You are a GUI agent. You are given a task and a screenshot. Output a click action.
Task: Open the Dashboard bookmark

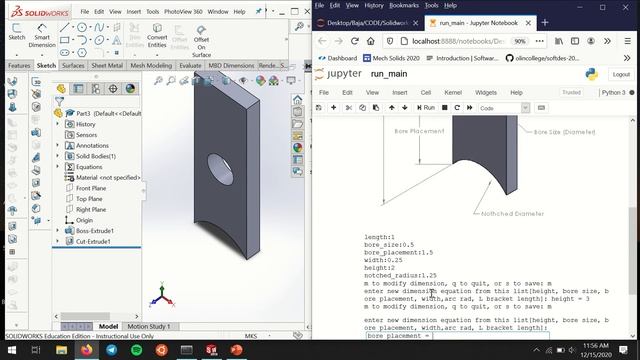tap(338, 58)
